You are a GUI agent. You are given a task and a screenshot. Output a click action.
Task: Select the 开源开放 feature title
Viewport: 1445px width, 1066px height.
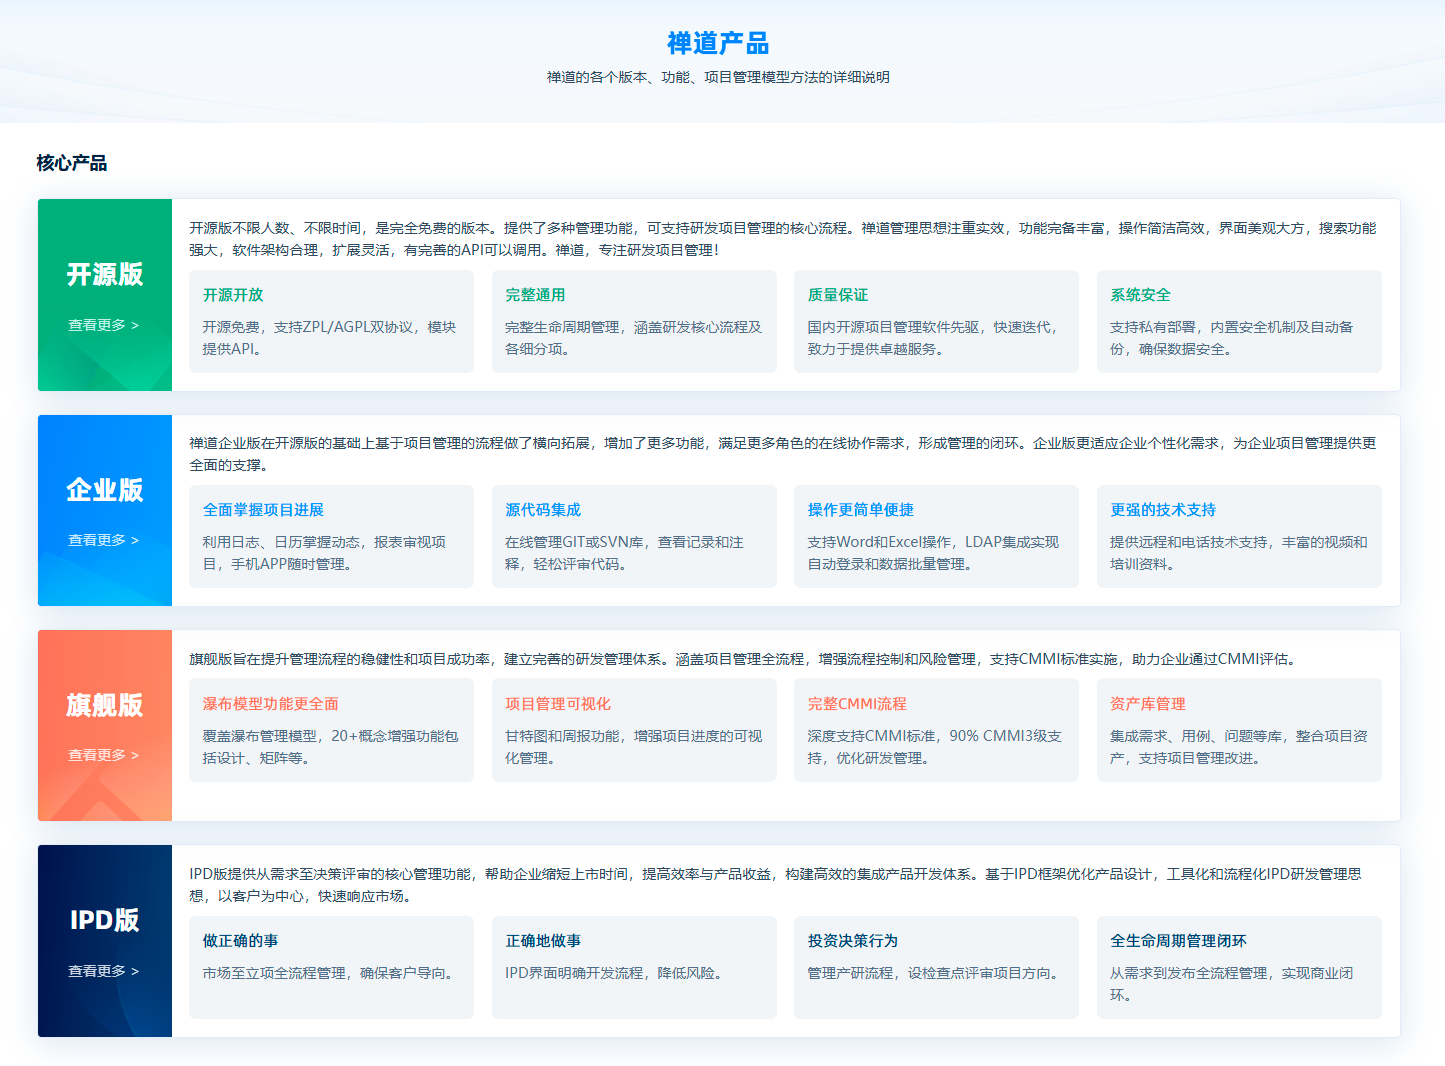[x=233, y=295]
